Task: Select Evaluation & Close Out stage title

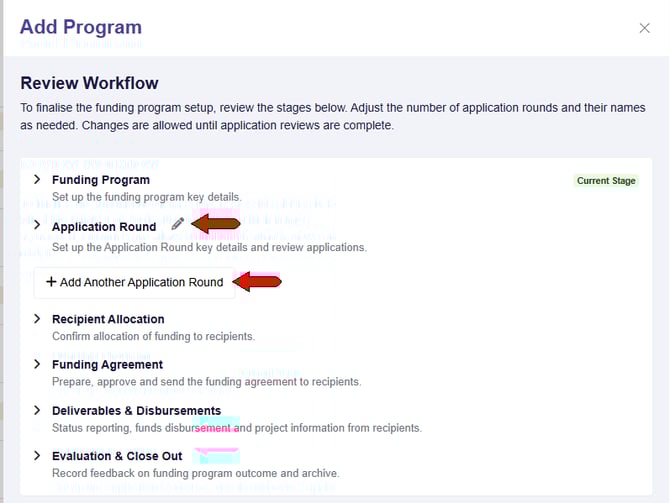Action: [x=117, y=456]
